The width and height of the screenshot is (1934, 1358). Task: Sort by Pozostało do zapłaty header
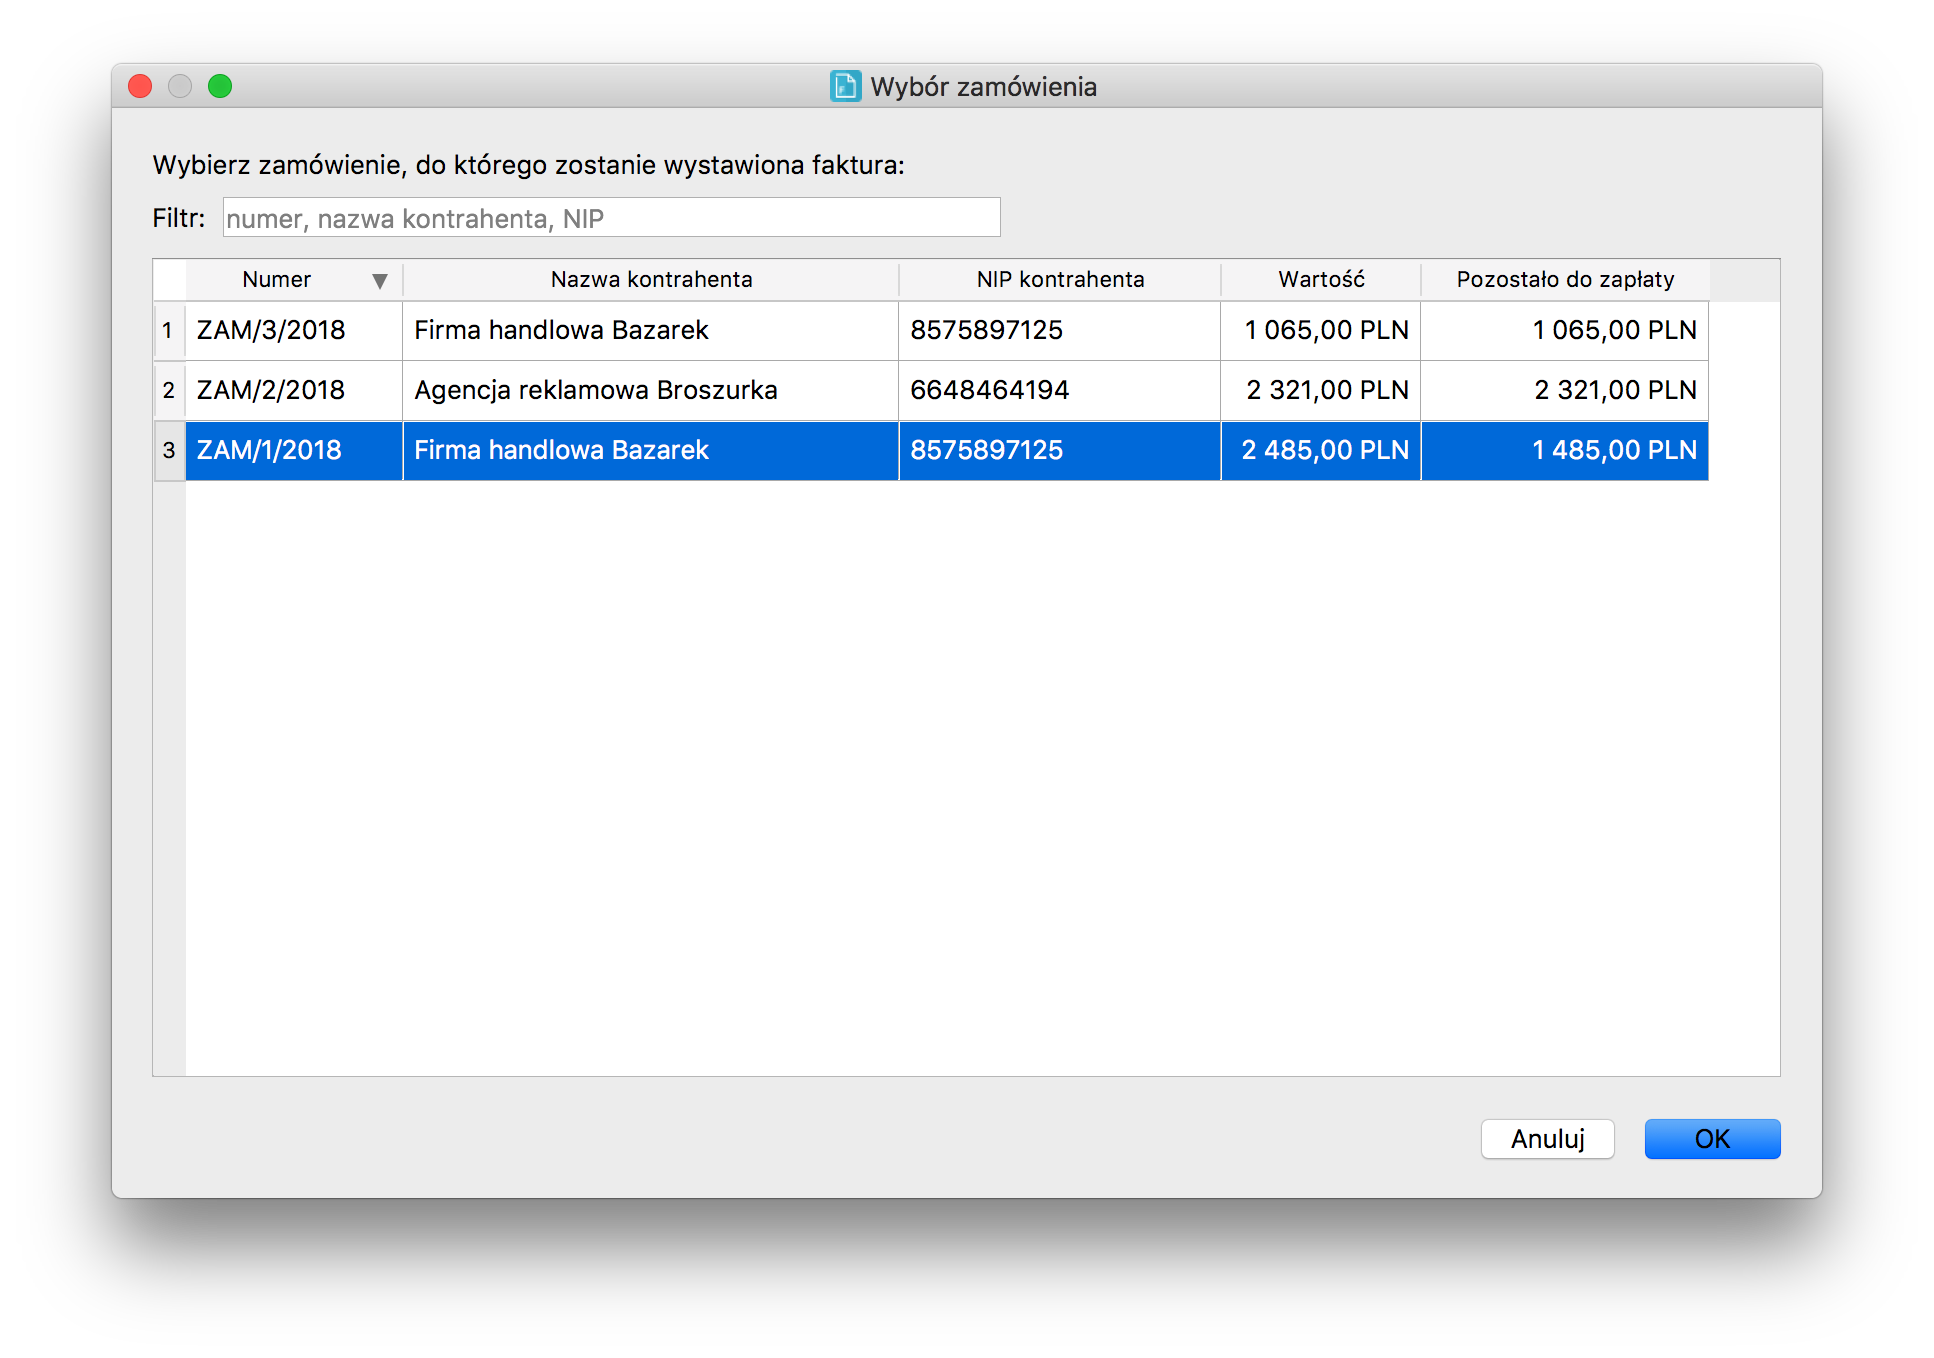[1565, 279]
